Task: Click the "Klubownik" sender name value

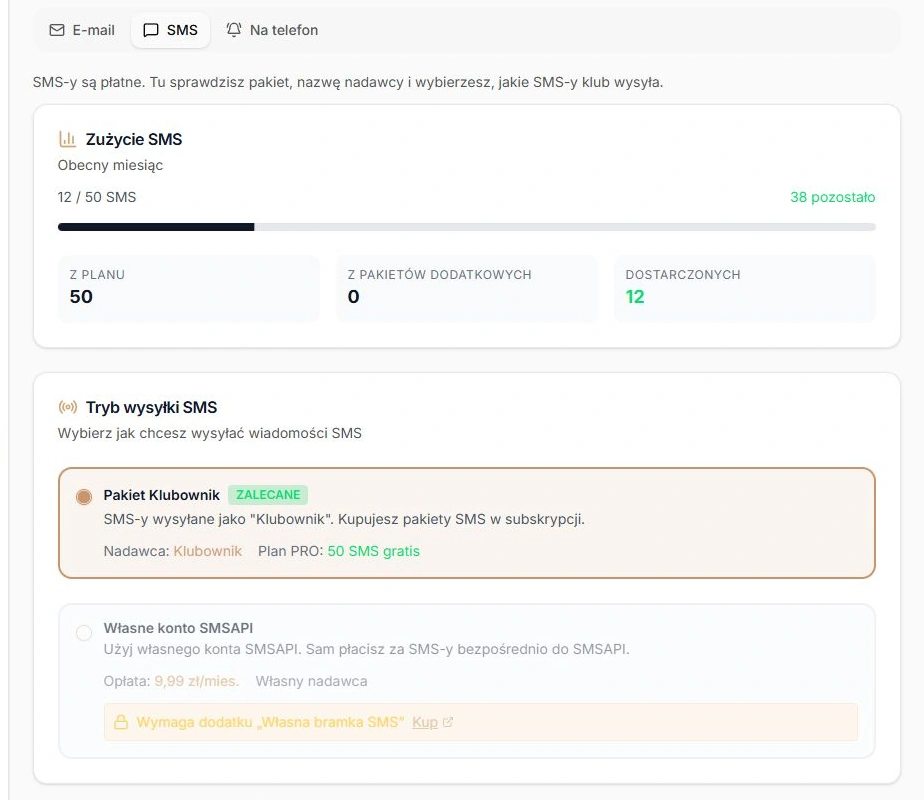Action: [x=207, y=551]
